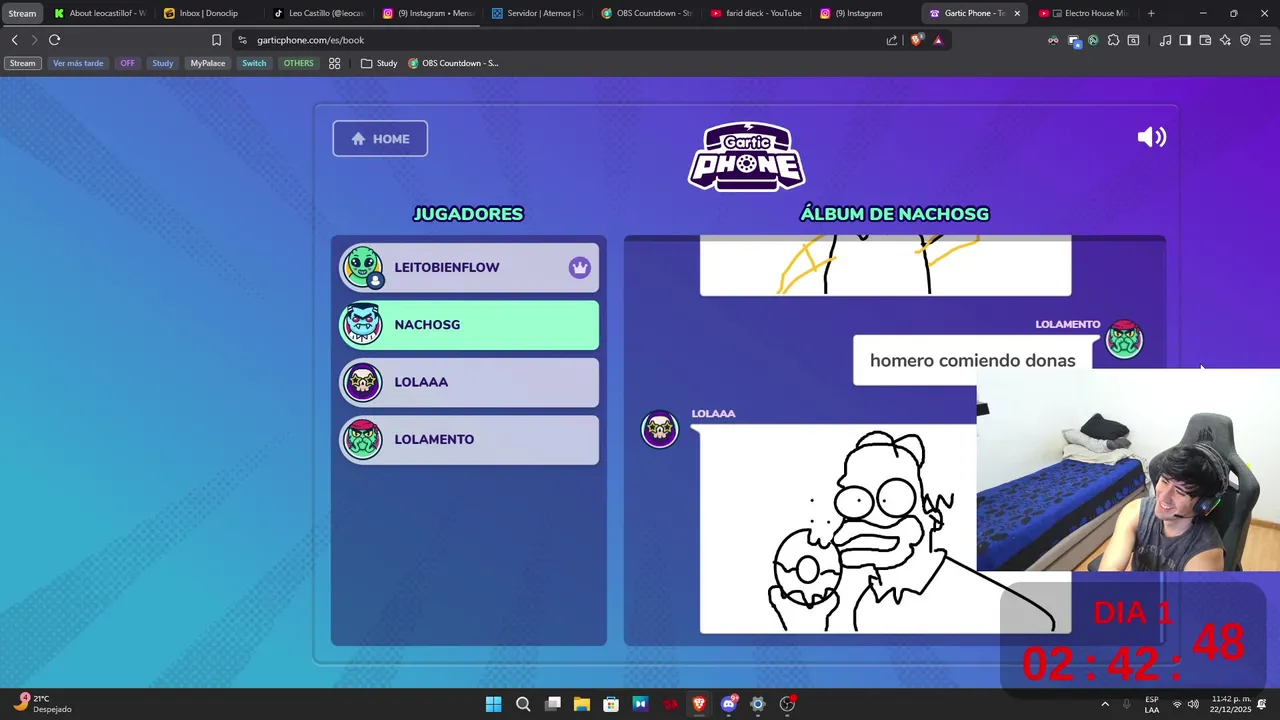The image size is (1280, 720).
Task: Switch to the About leocastillof tab
Action: pyautogui.click(x=100, y=13)
